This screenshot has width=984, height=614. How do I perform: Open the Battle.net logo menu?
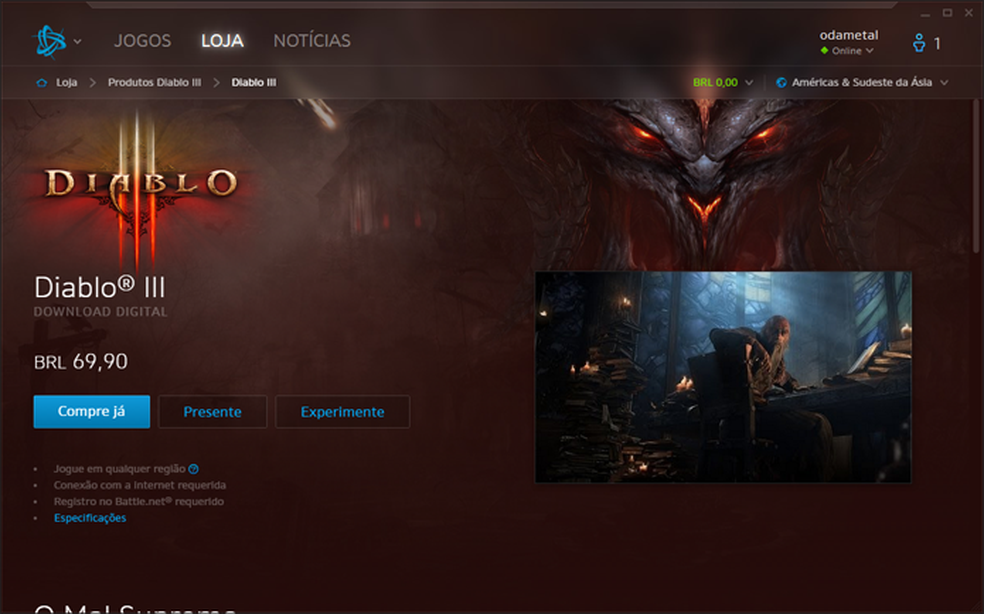50,41
